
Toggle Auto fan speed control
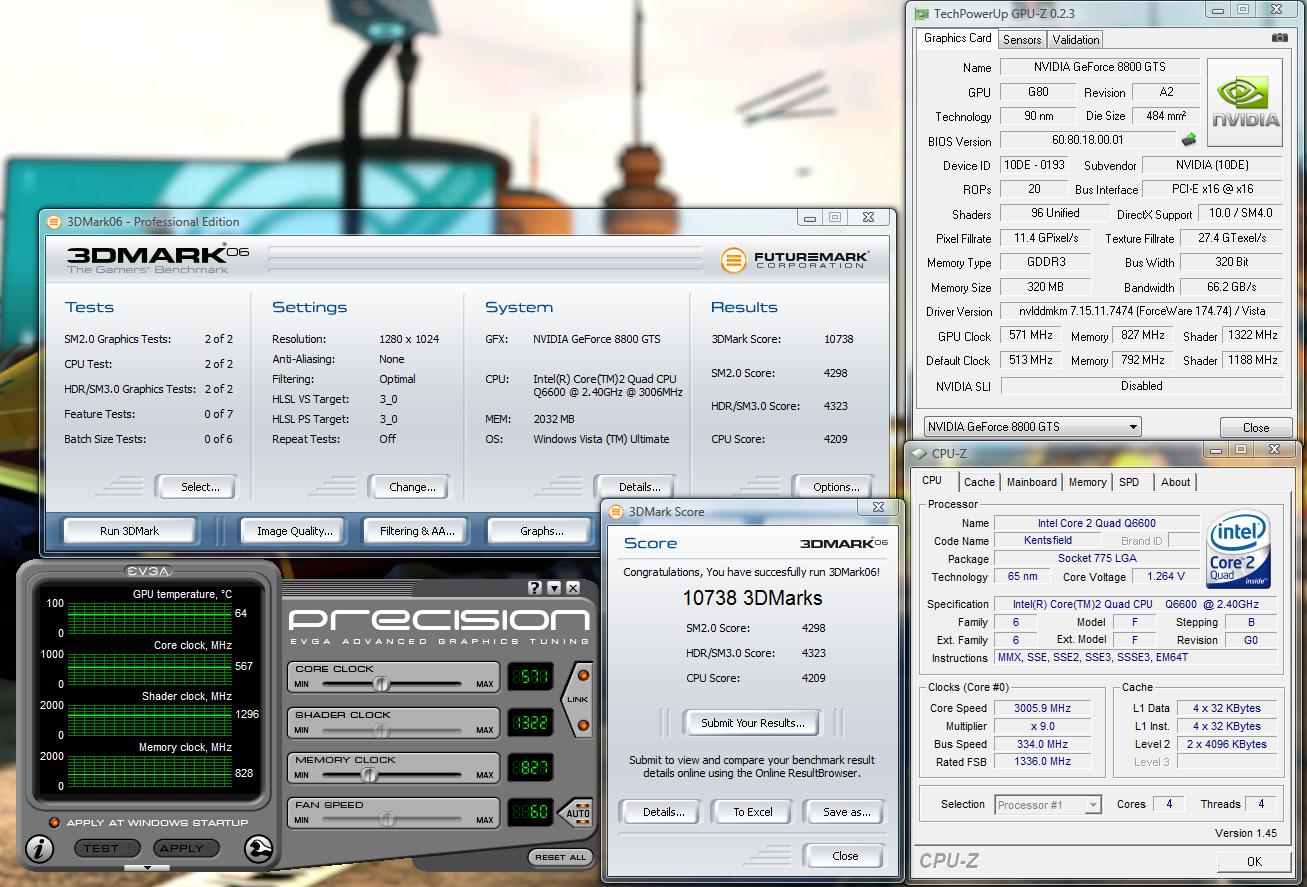(577, 812)
